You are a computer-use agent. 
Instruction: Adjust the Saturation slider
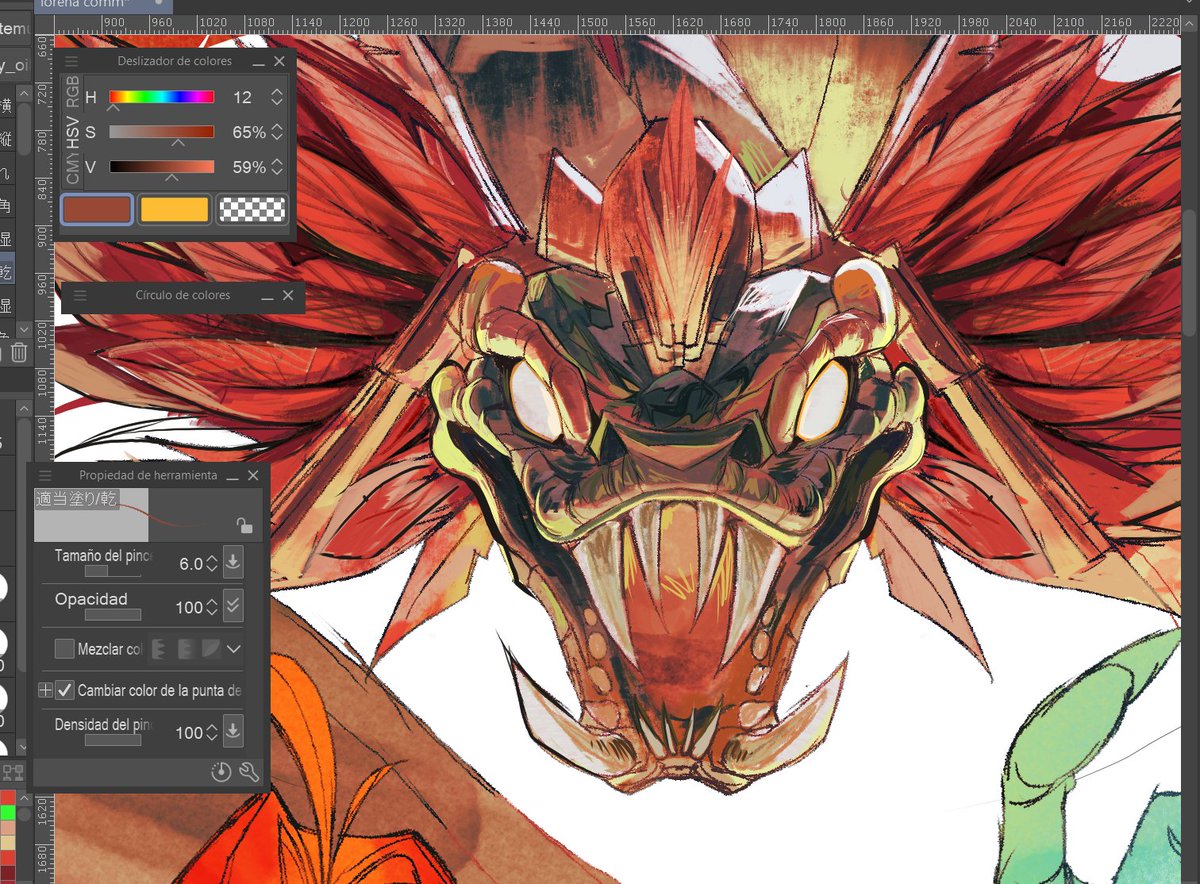coord(161,132)
